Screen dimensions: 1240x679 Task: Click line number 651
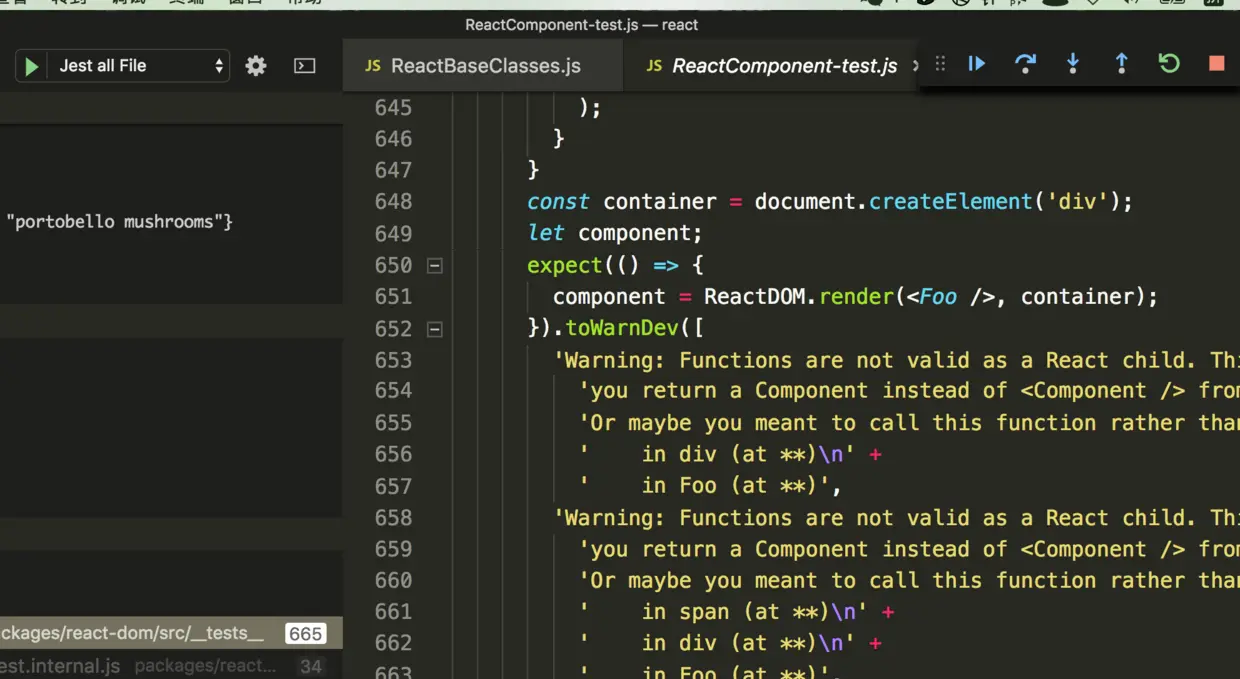[393, 296]
